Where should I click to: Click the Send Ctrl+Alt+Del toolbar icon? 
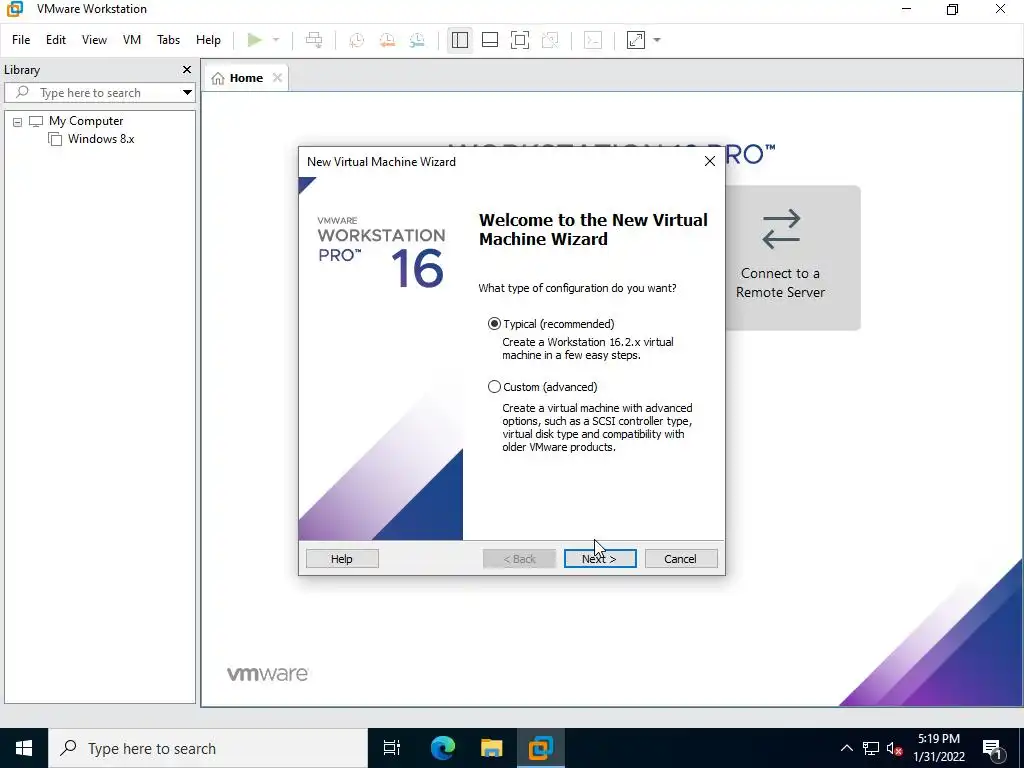pos(314,40)
